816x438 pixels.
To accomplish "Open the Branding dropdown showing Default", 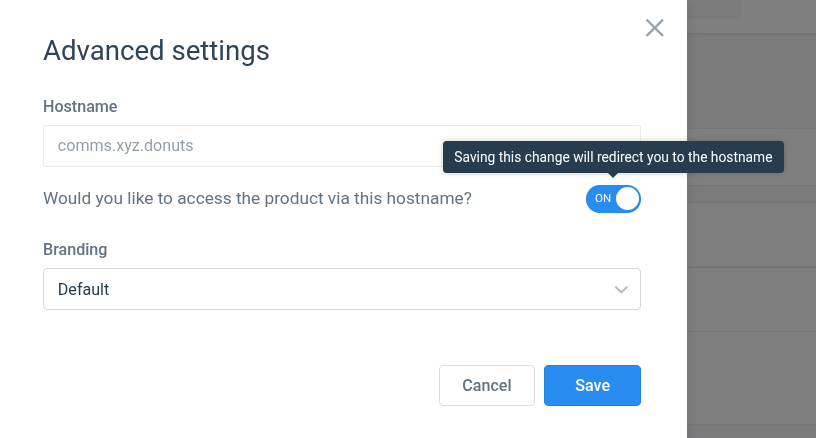I will (x=342, y=289).
